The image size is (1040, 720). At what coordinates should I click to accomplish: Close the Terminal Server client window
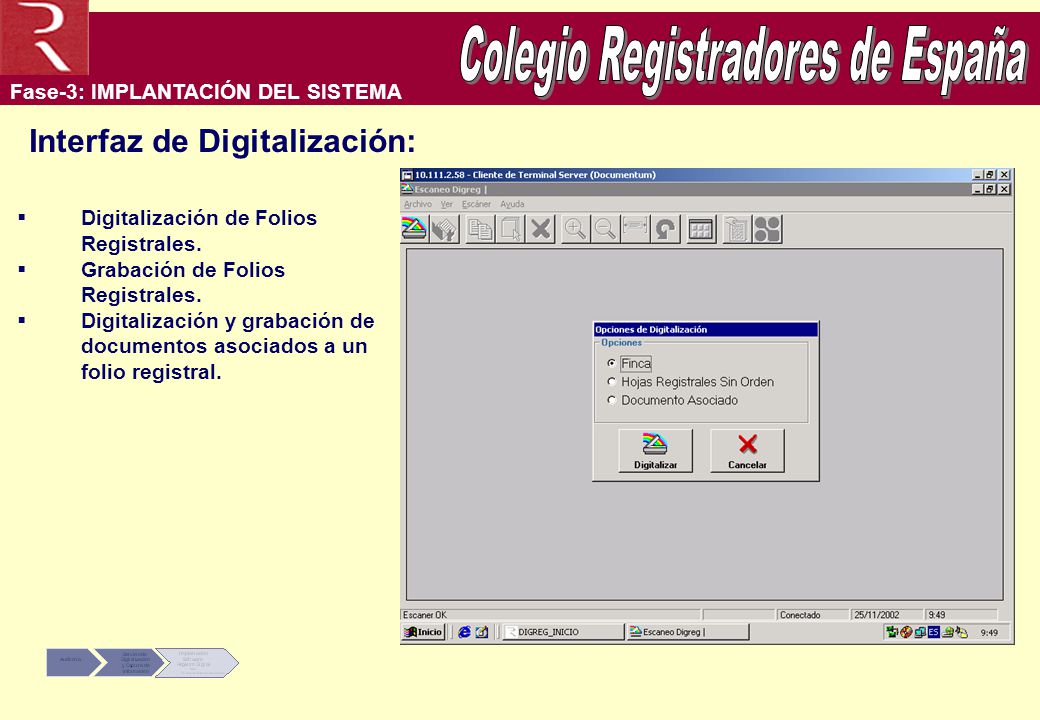click(x=1004, y=174)
